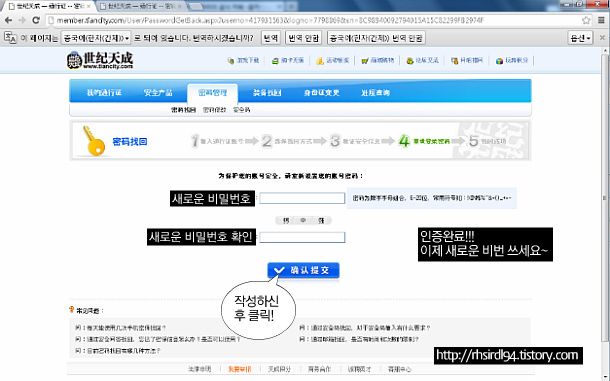Viewport: 610px width, 381px height.
Task: Click the 天成积分 footer link
Action: [x=279, y=369]
